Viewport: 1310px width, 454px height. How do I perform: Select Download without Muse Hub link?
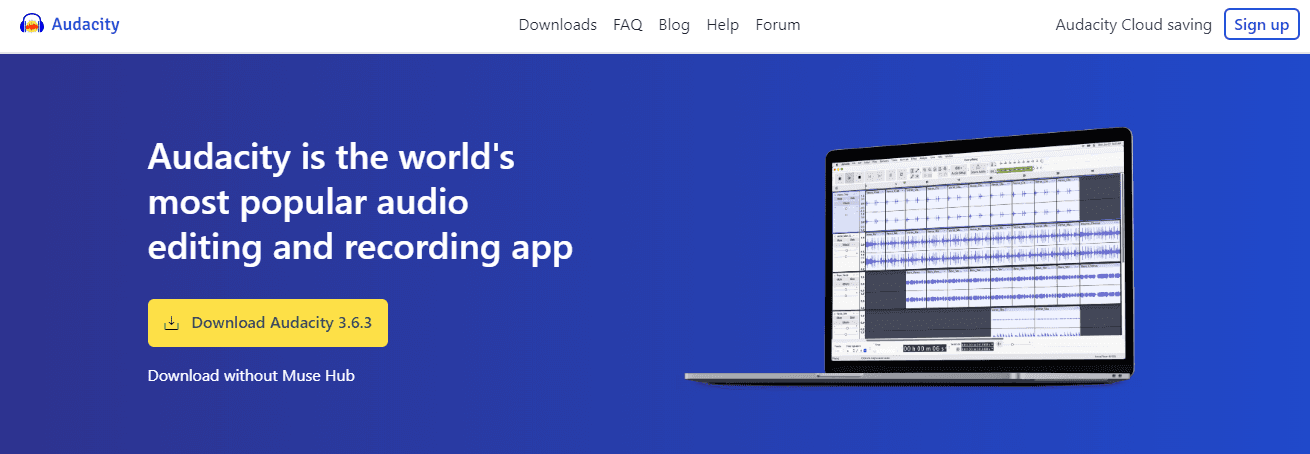[251, 376]
